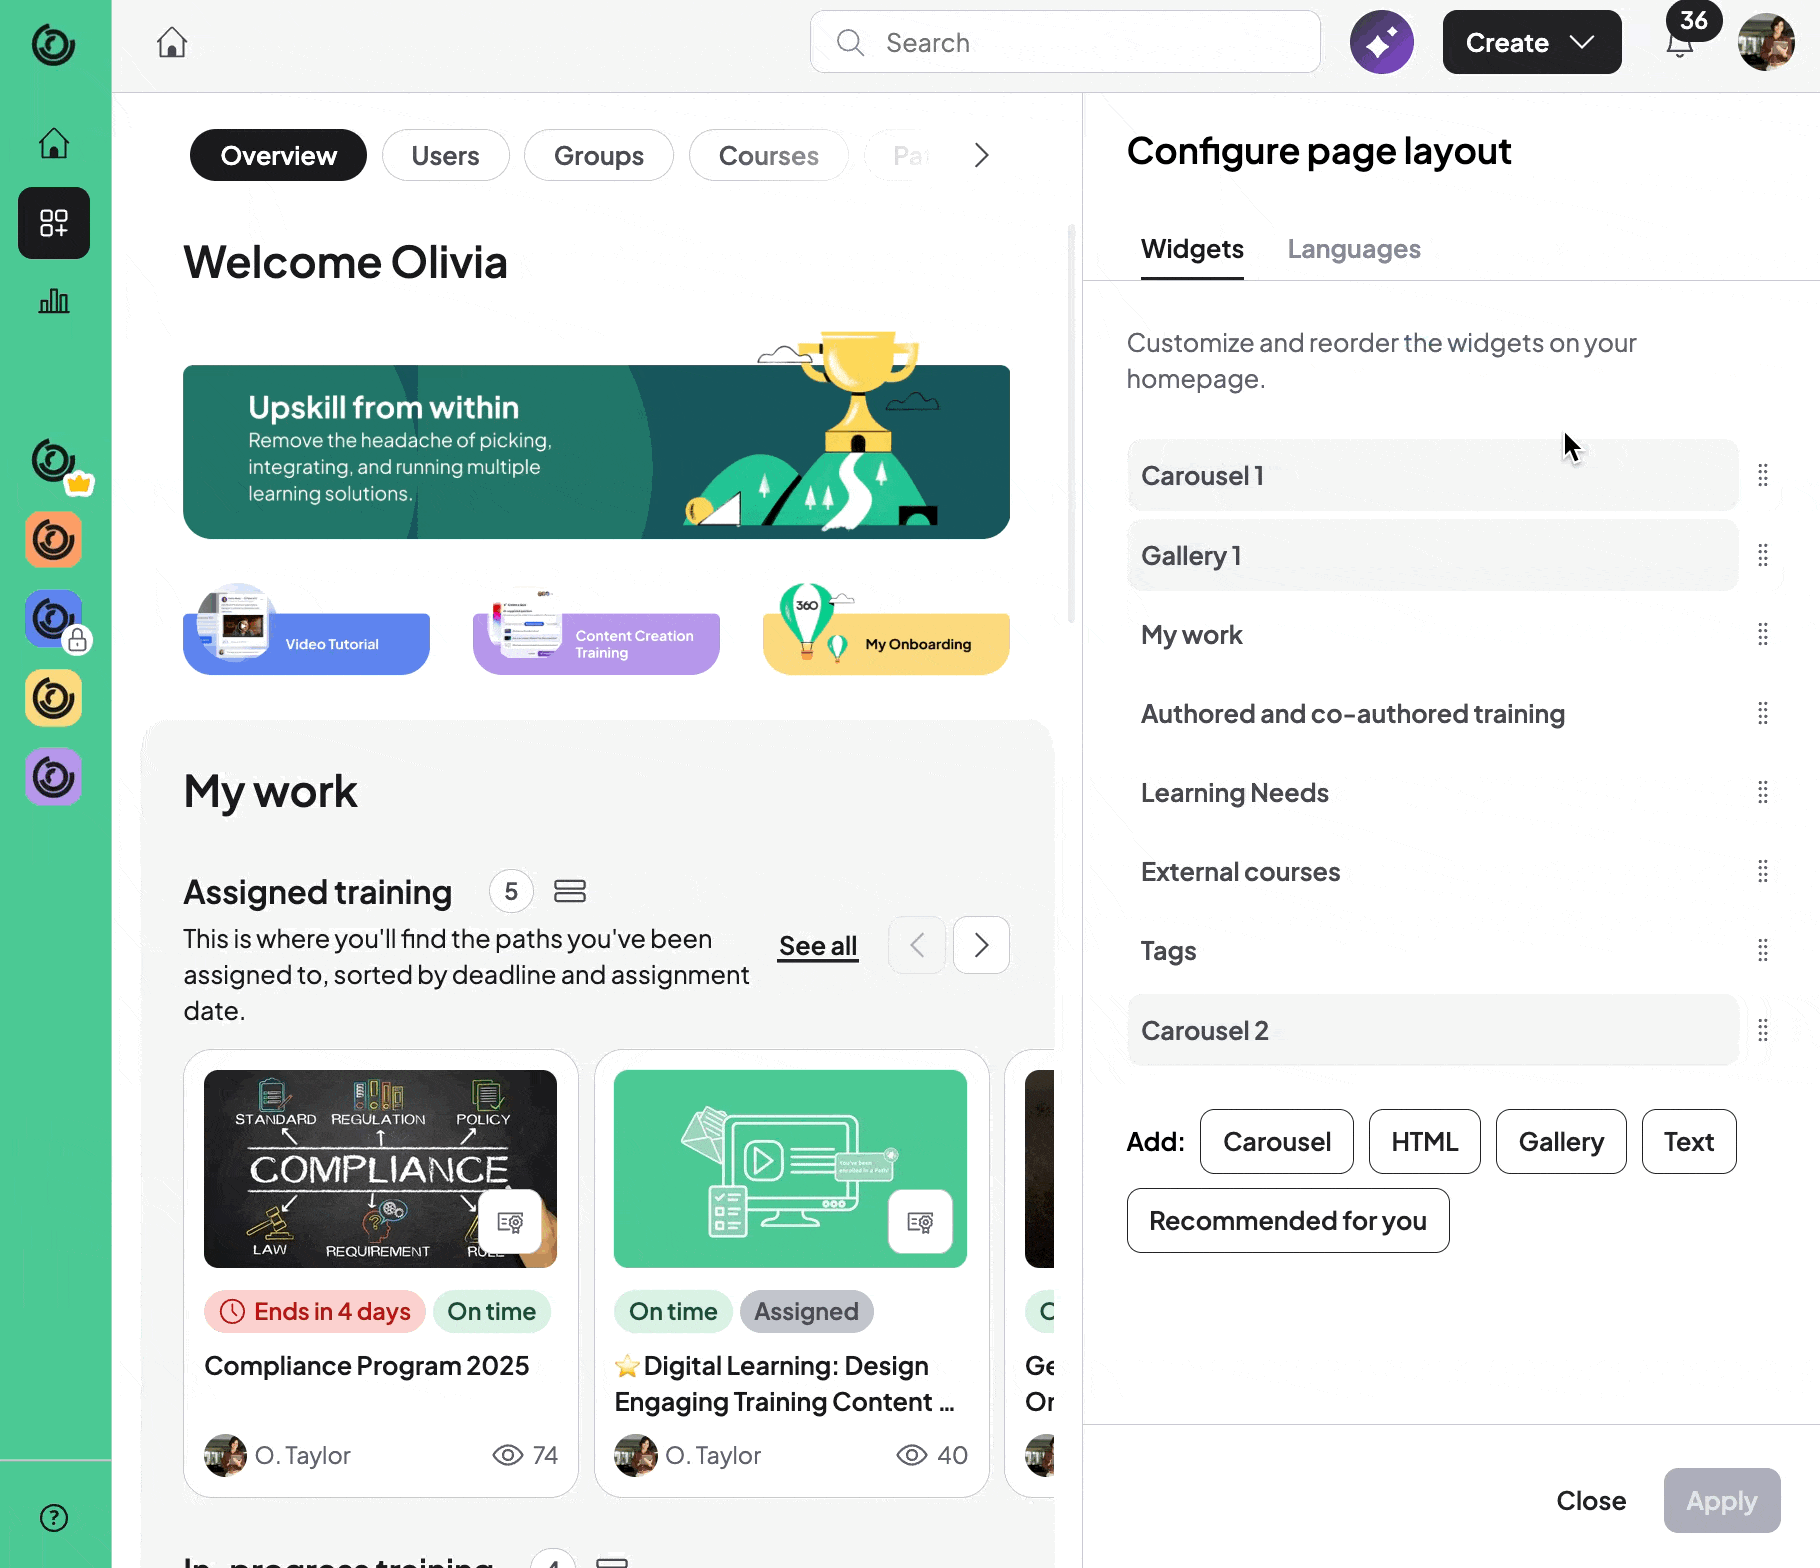Grab the Learning Needs drag handle
Screen dimensions: 1820x1568
[x=1763, y=793]
